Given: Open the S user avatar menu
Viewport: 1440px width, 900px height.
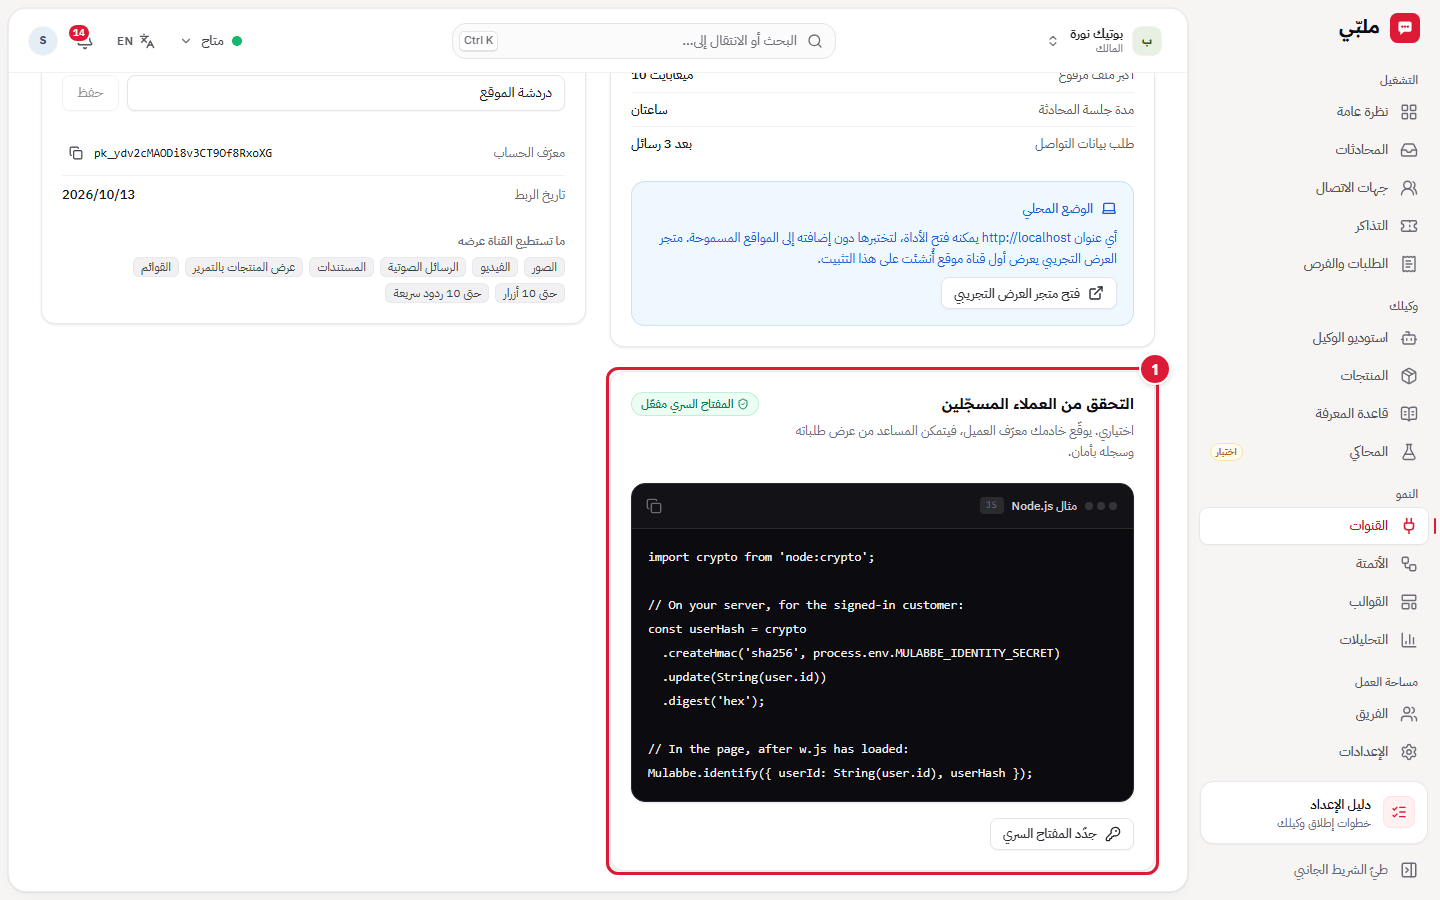Looking at the screenshot, I should (x=43, y=41).
